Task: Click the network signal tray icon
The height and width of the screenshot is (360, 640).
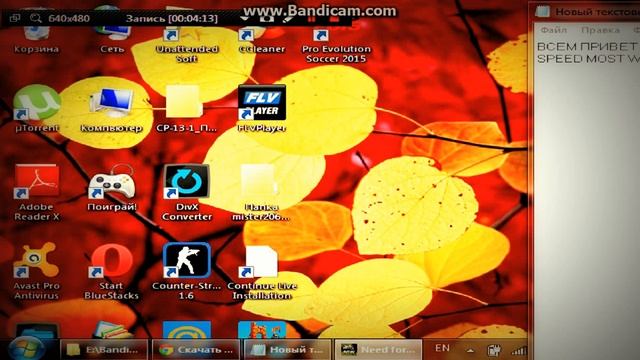Action: pos(519,350)
